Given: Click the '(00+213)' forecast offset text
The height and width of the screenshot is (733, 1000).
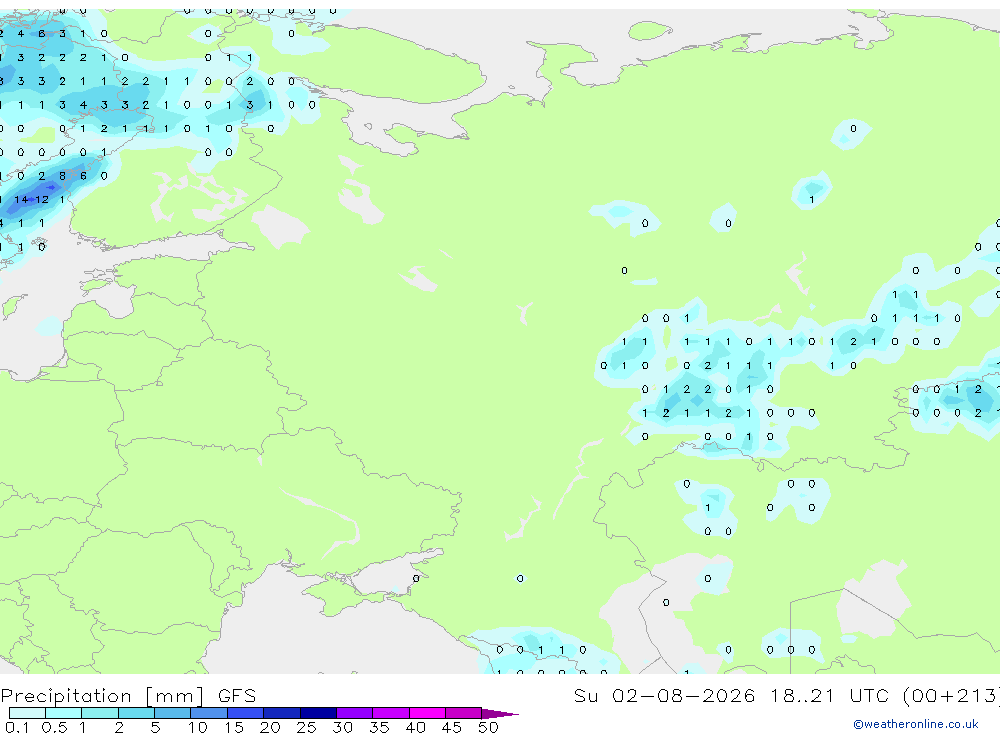Looking at the screenshot, I should pyautogui.click(x=951, y=696).
